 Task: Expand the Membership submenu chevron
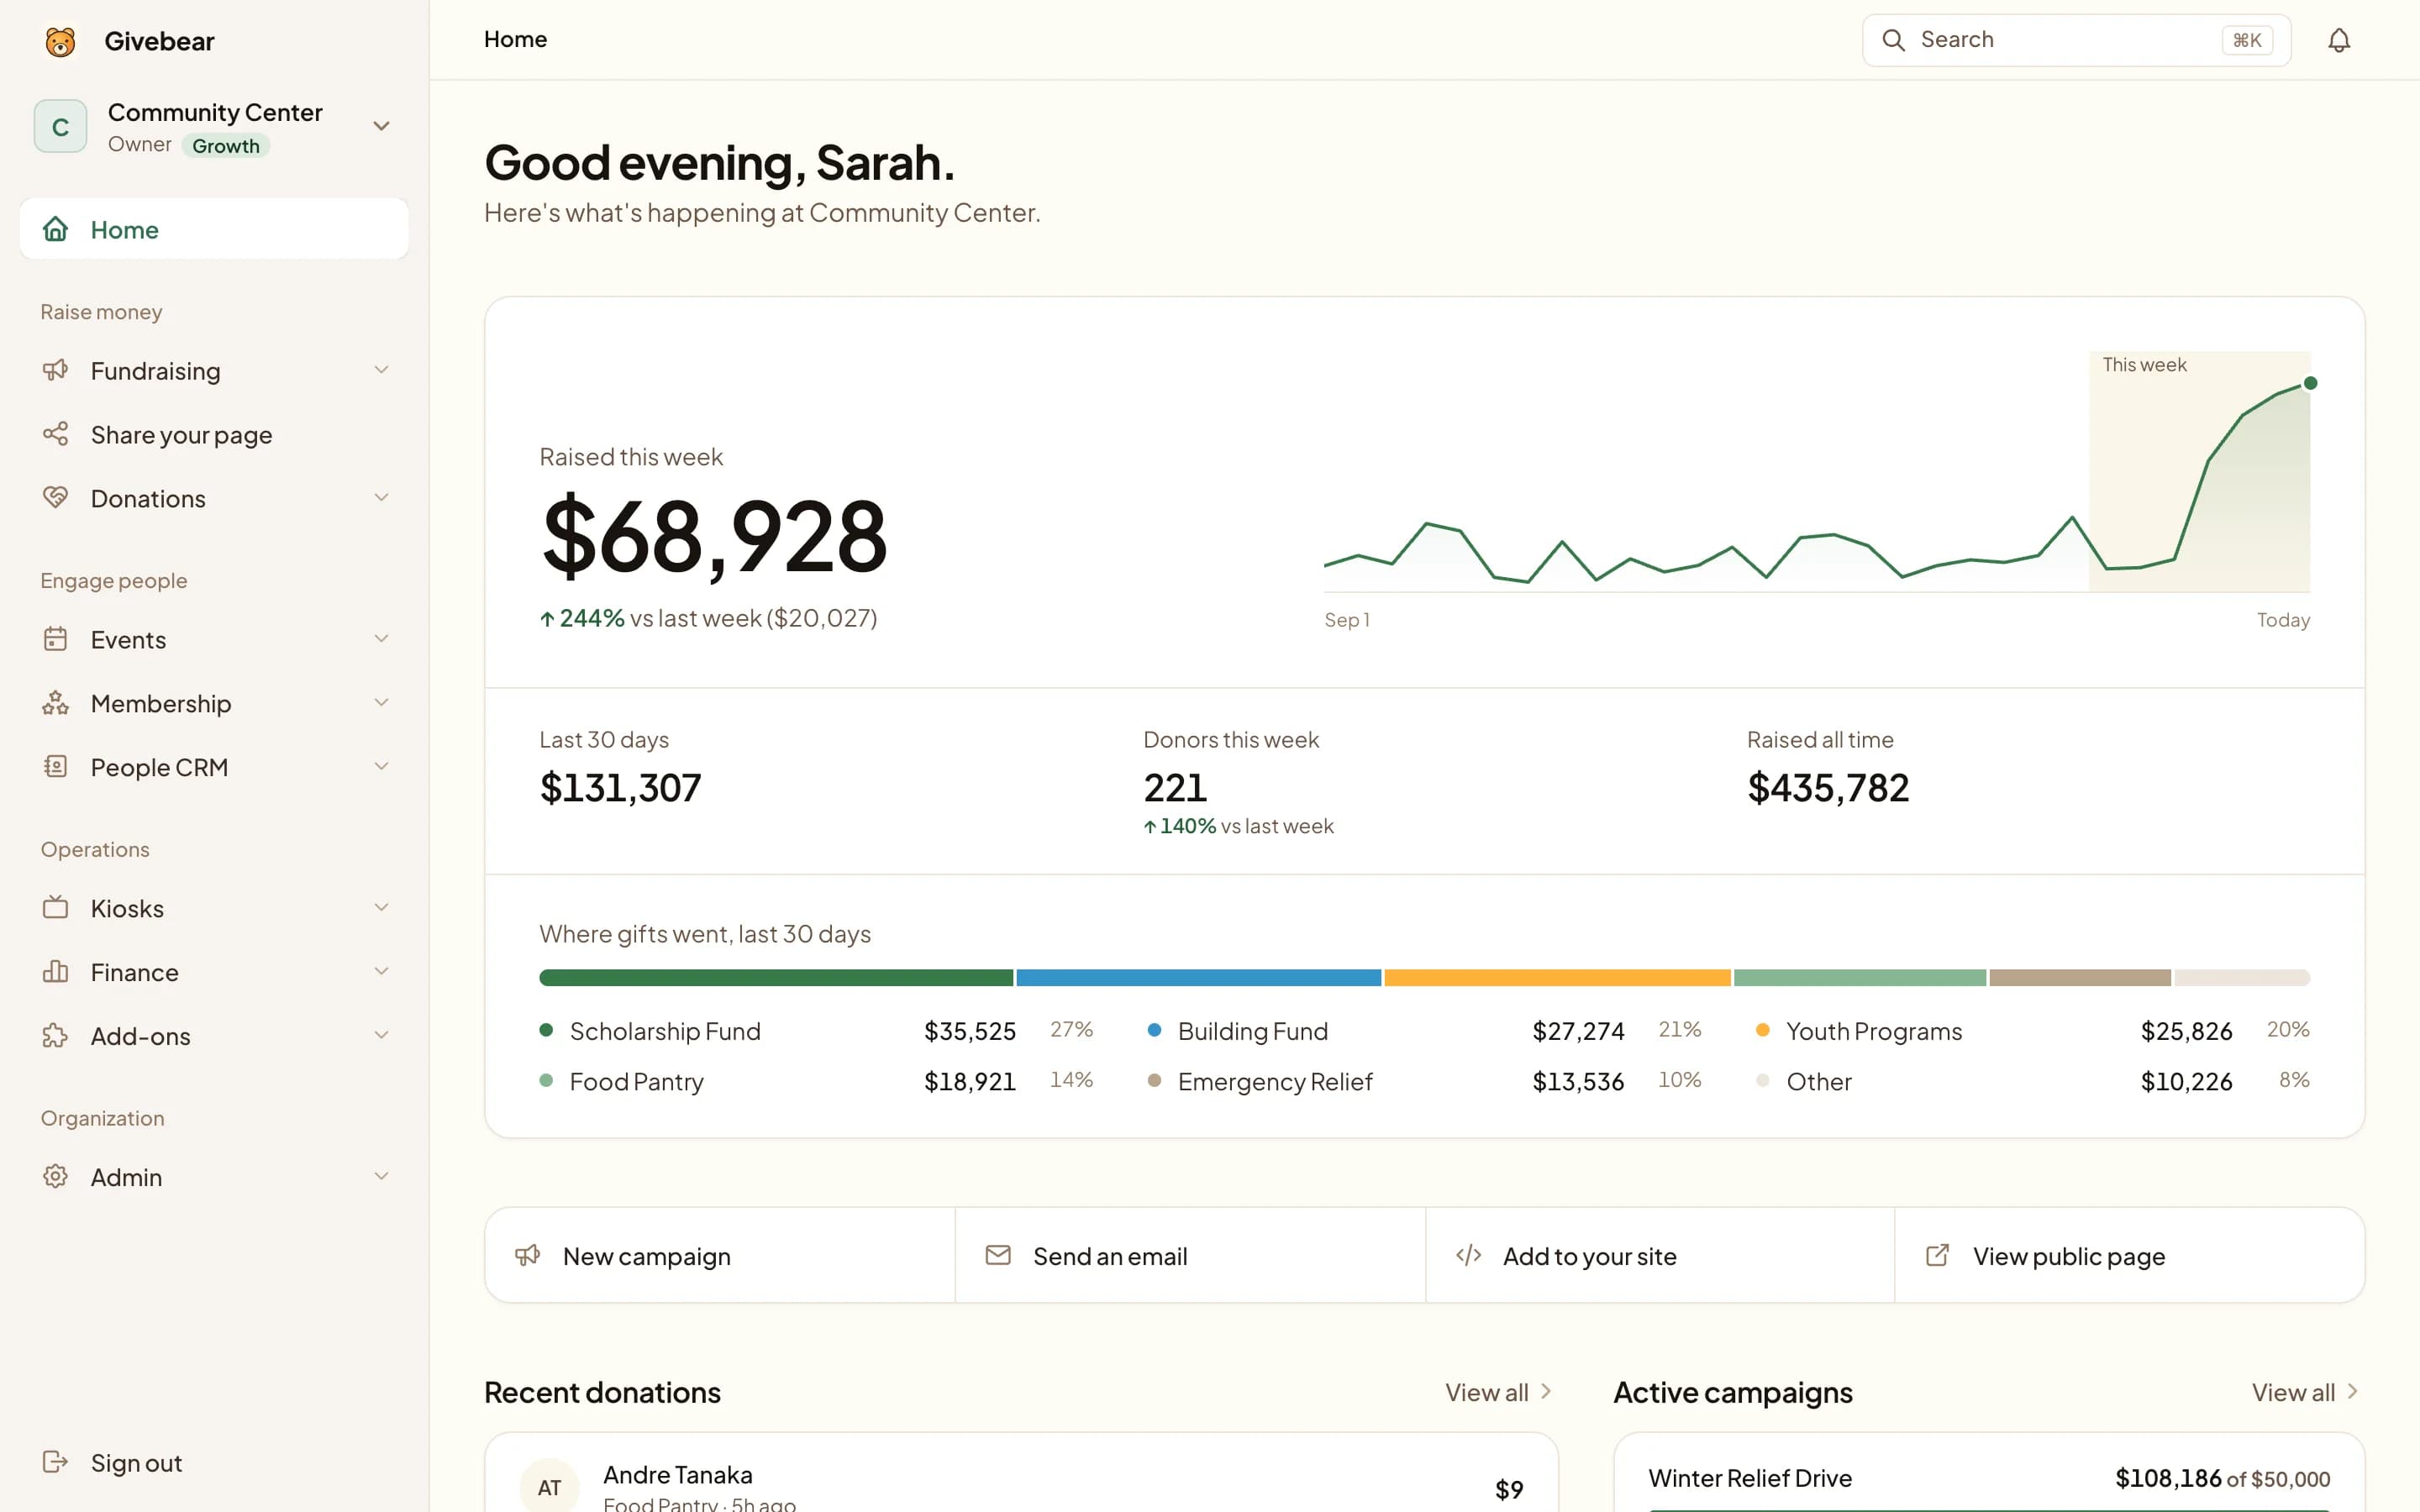click(x=381, y=702)
